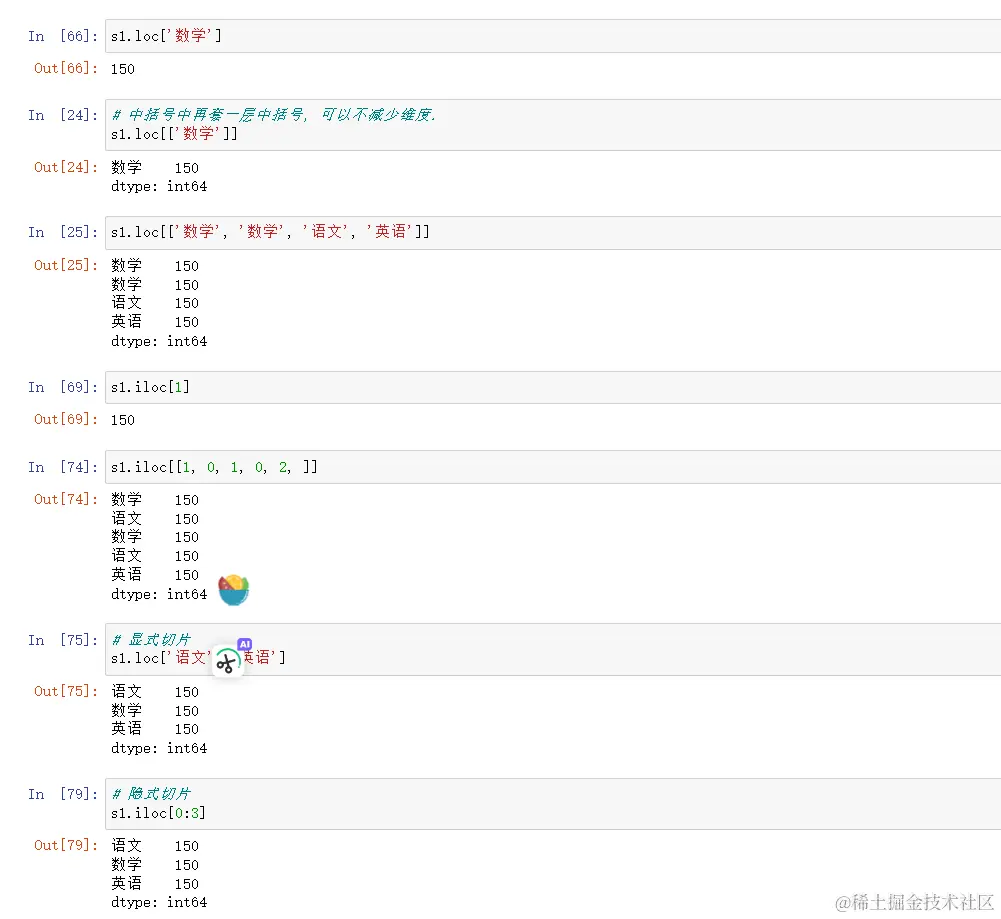Screen dimensions: 1001x919
Task: Select the In [79] prompt
Action: point(63,795)
